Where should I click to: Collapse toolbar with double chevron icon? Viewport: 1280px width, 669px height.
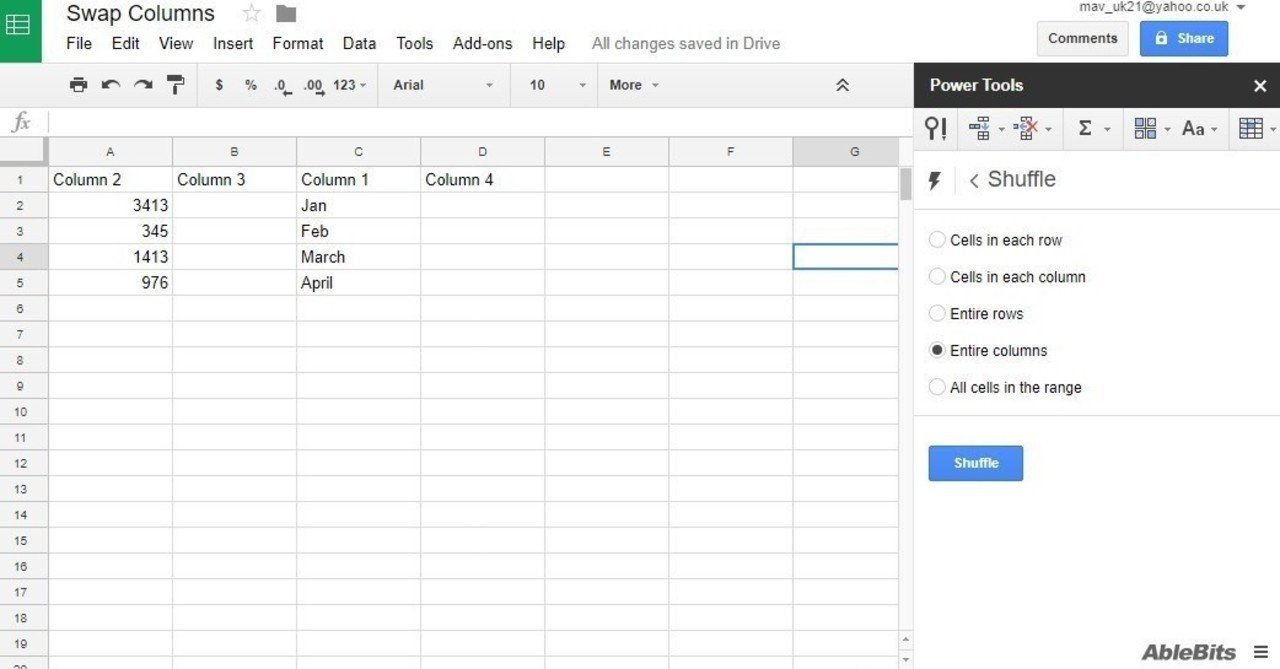(842, 85)
